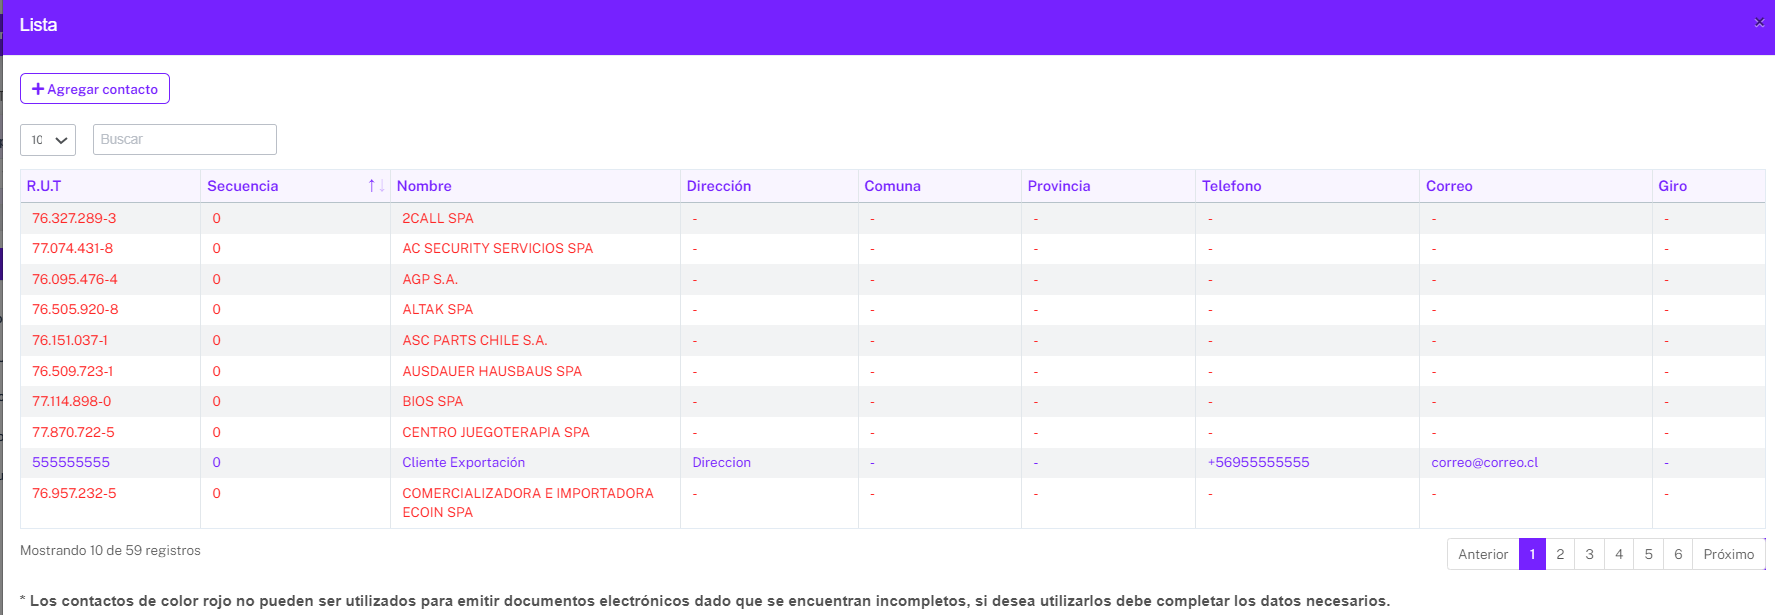1775x615 pixels.
Task: Select RUT 76.151.037-1
Action: pos(70,340)
